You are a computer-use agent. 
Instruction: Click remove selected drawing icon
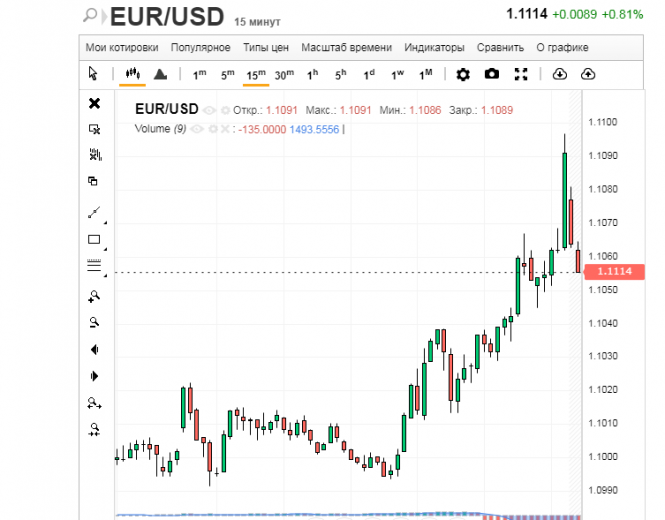(x=94, y=129)
